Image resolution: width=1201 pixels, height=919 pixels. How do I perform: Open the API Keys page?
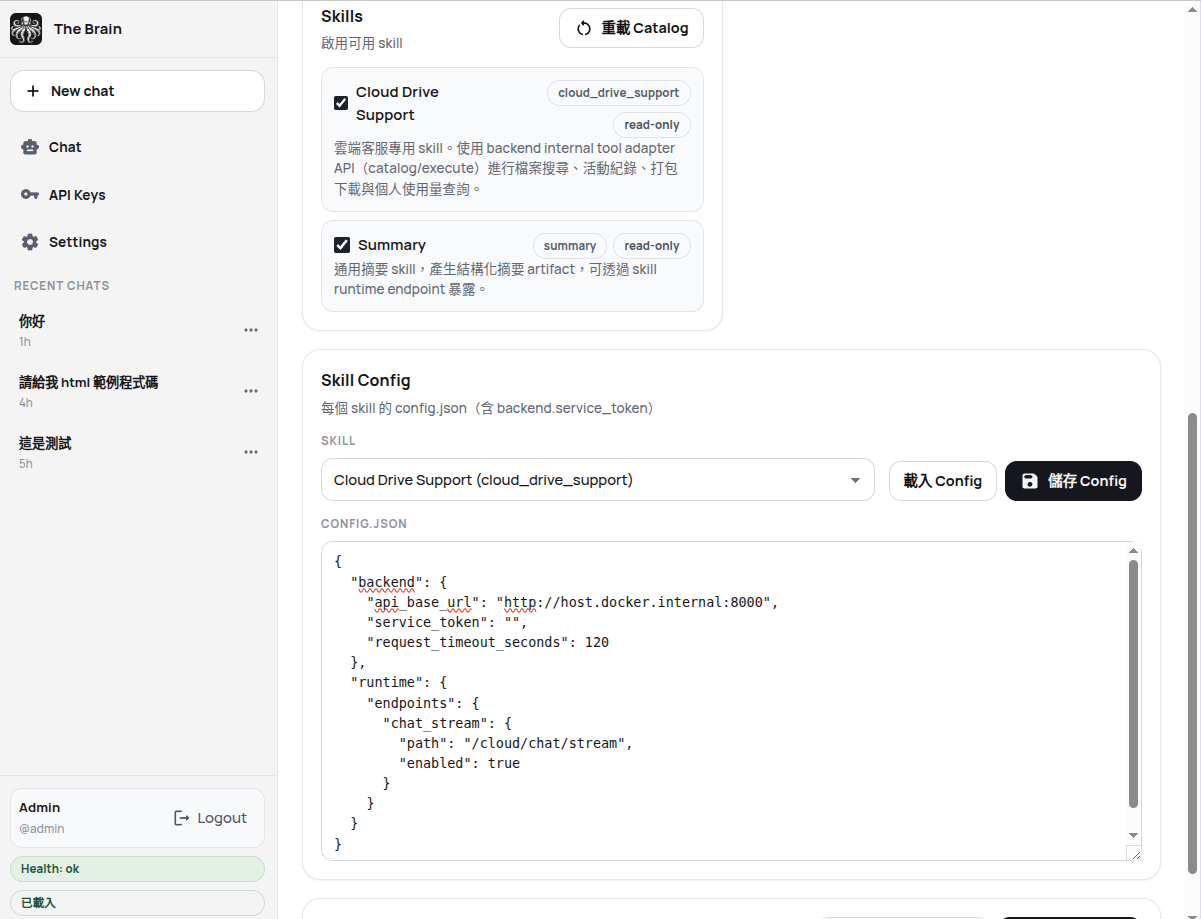click(138, 195)
